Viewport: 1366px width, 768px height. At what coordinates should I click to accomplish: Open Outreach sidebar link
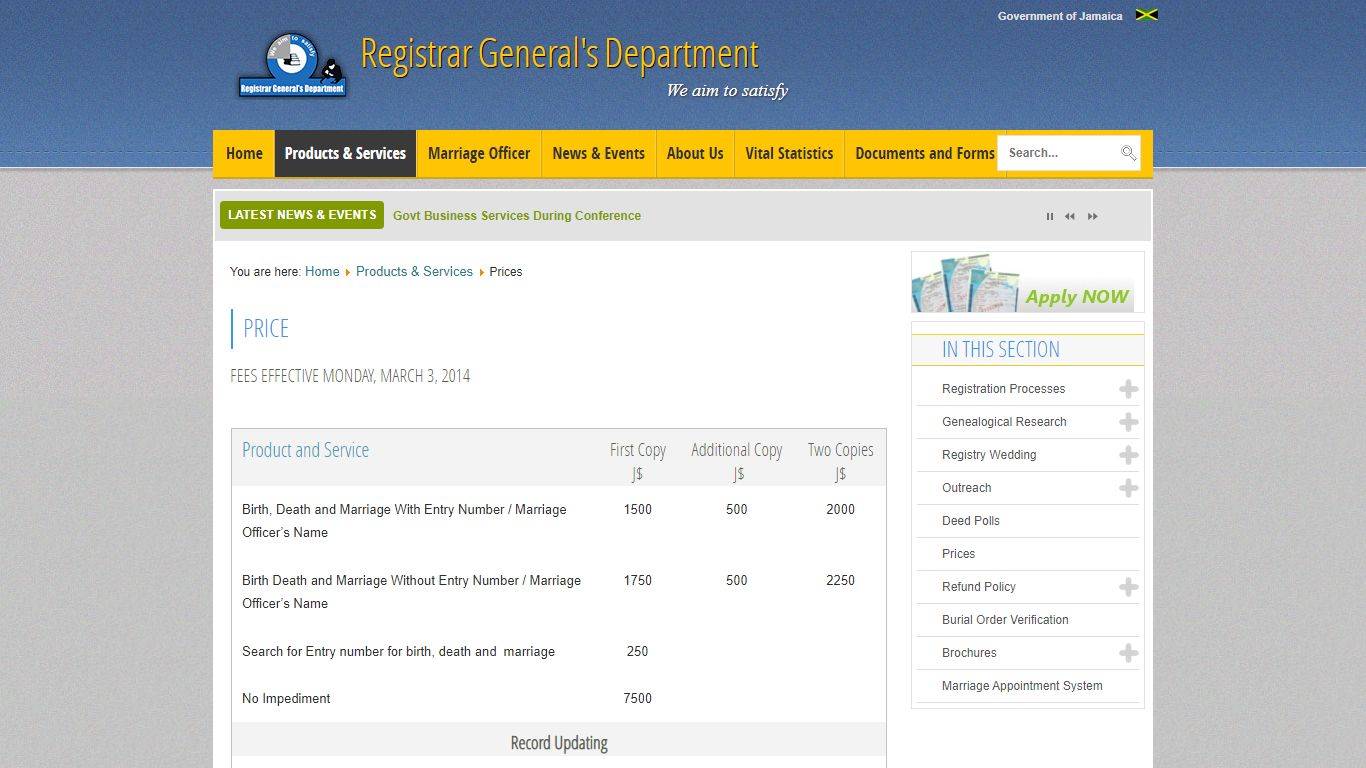coord(967,488)
